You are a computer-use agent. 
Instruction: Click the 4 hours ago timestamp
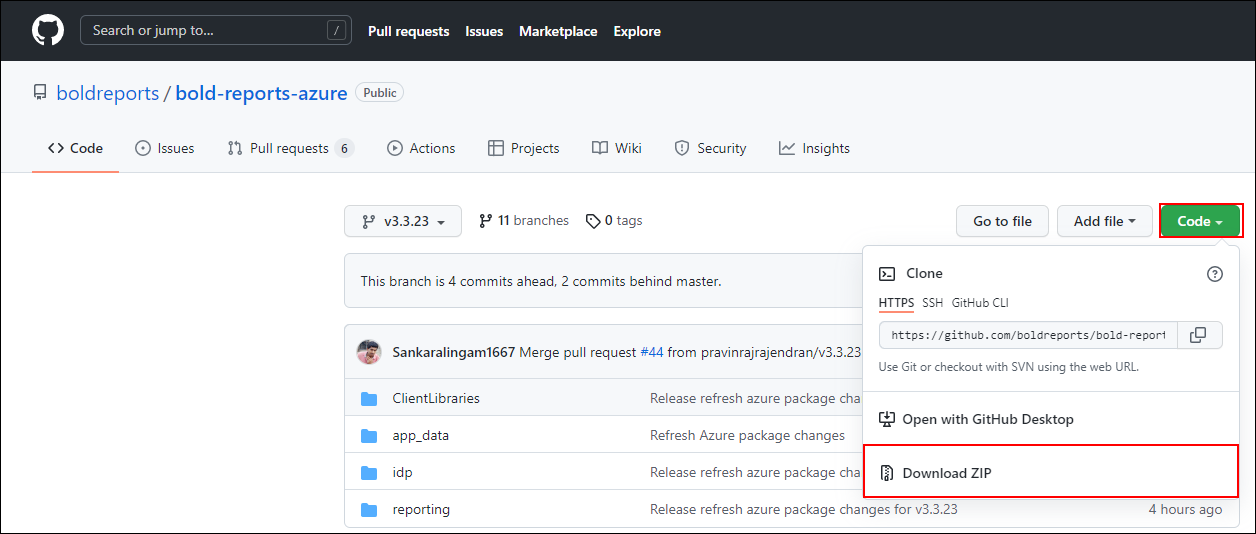click(x=1185, y=509)
